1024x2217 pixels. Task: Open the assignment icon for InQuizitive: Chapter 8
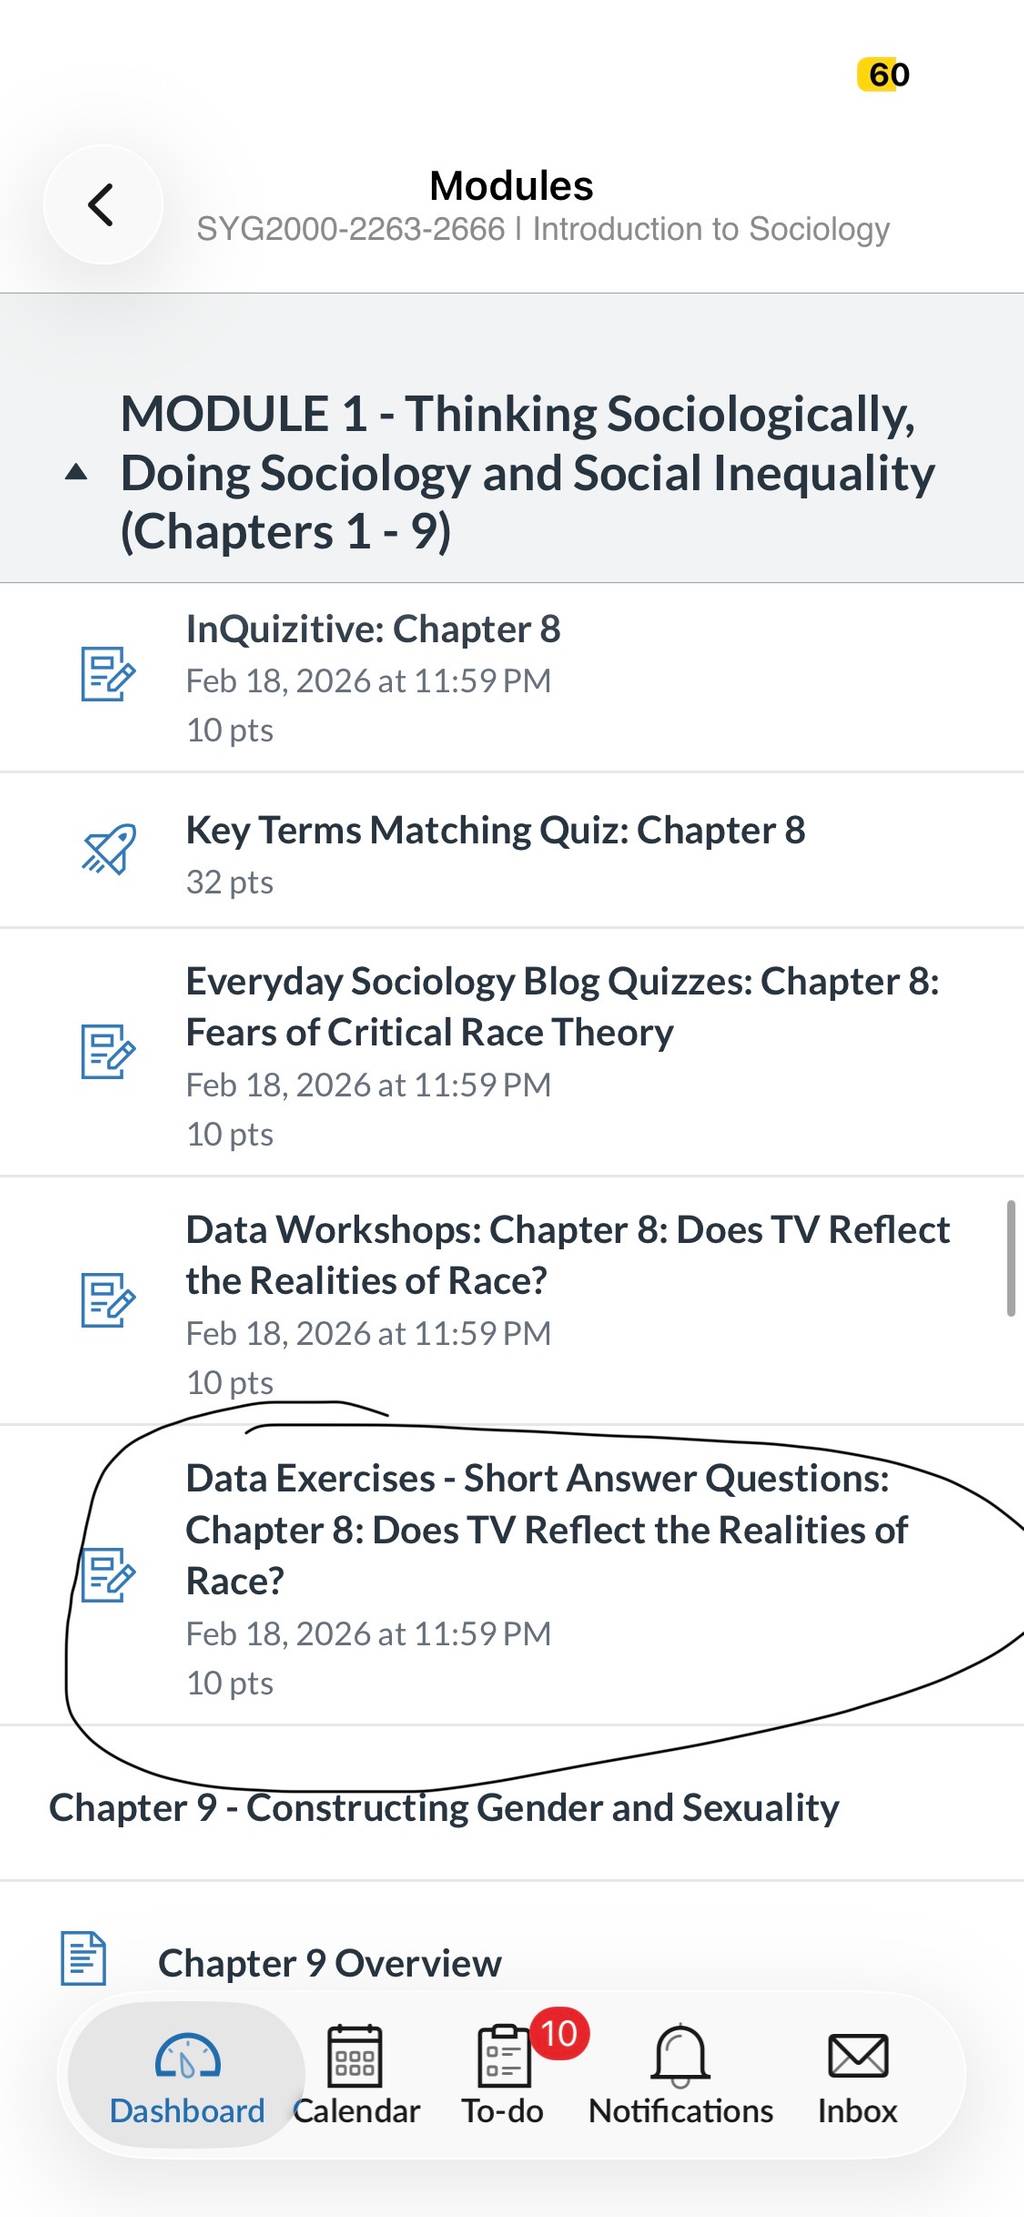coord(108,674)
